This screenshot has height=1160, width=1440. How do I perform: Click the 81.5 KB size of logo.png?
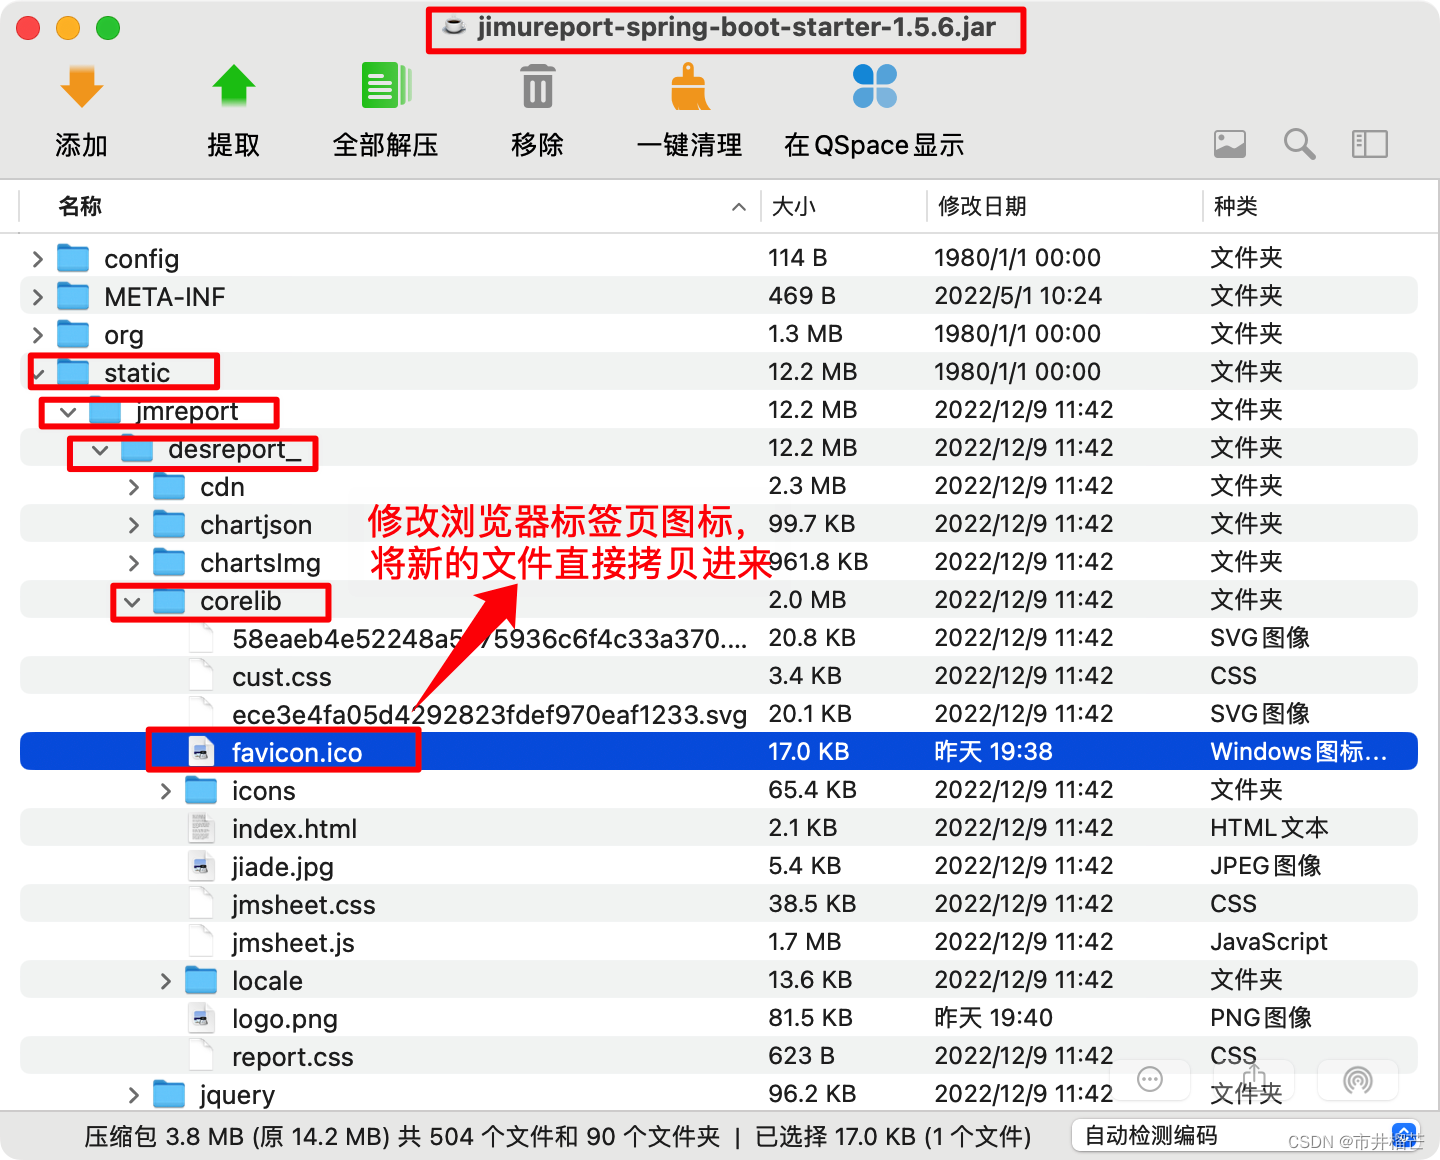810,1018
